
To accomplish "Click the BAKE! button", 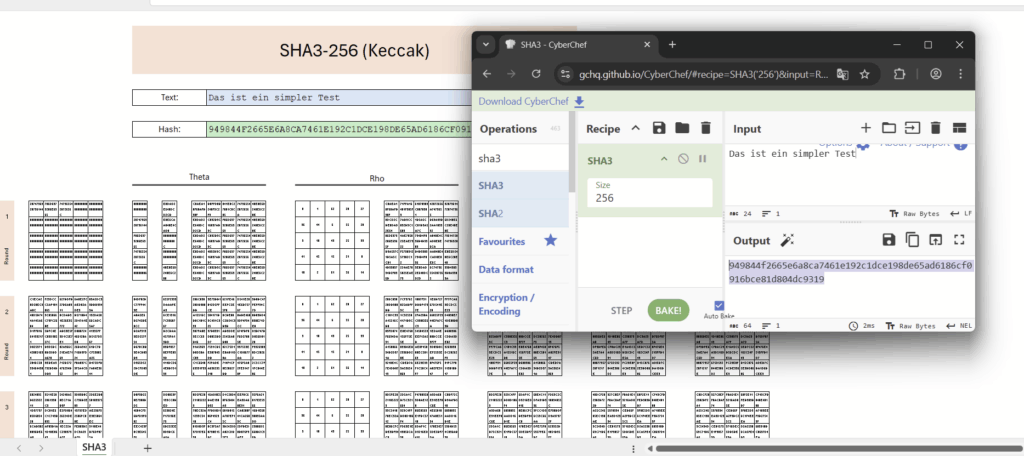I will coord(668,310).
